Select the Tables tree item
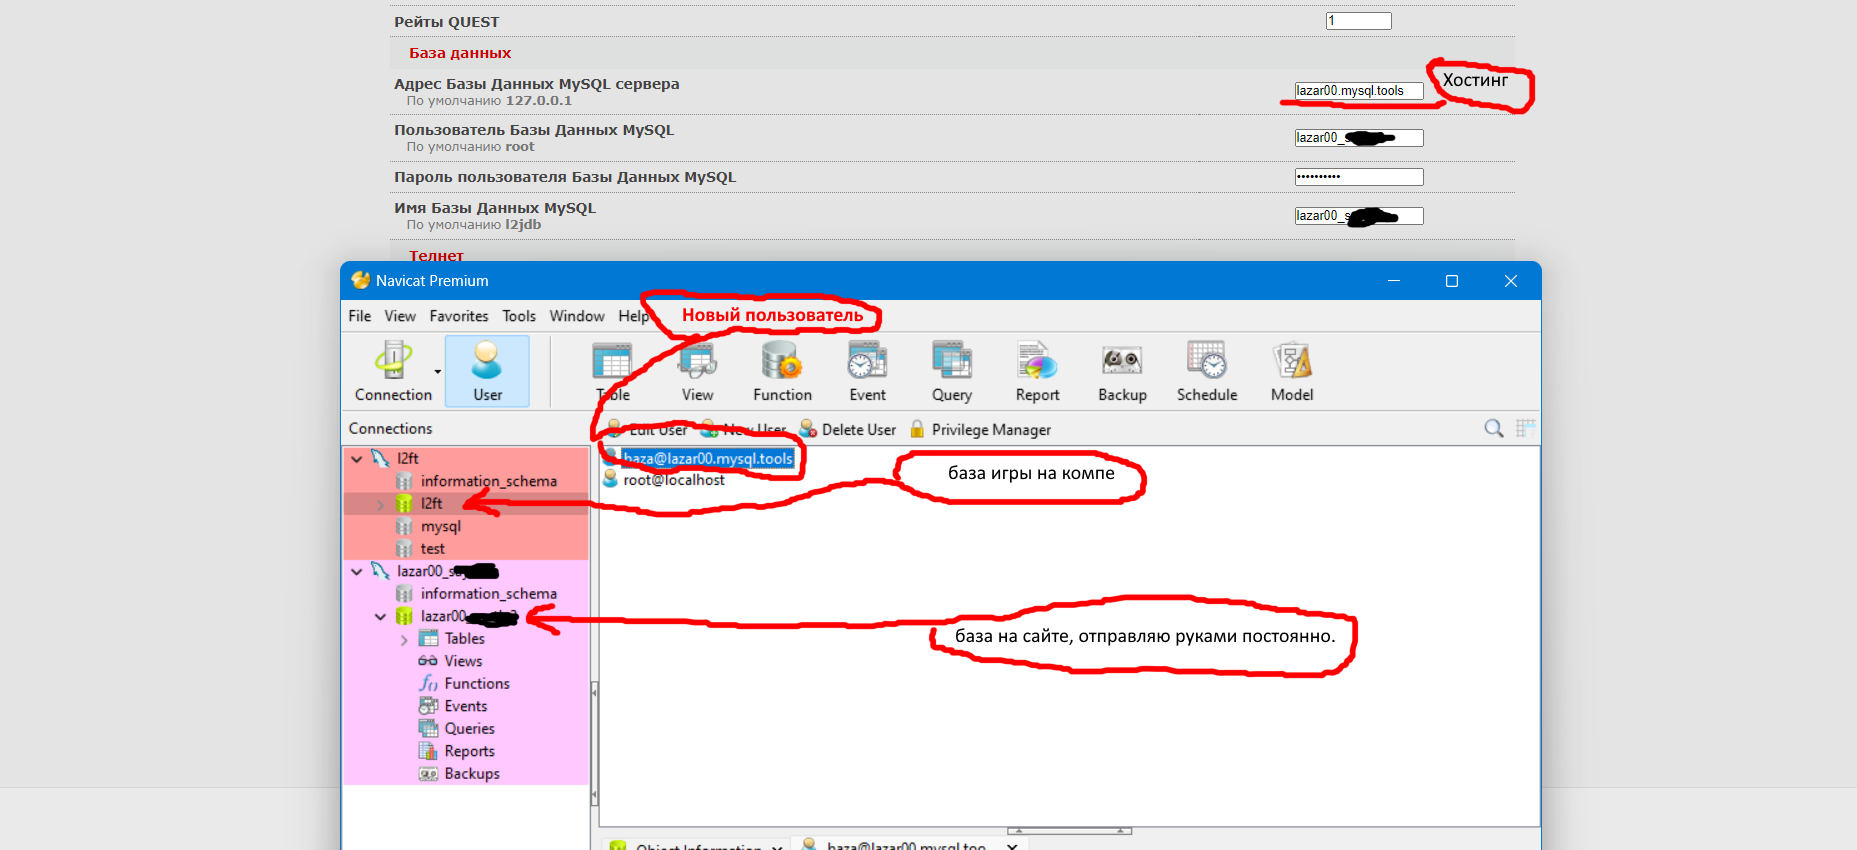This screenshot has width=1857, height=850. point(464,639)
